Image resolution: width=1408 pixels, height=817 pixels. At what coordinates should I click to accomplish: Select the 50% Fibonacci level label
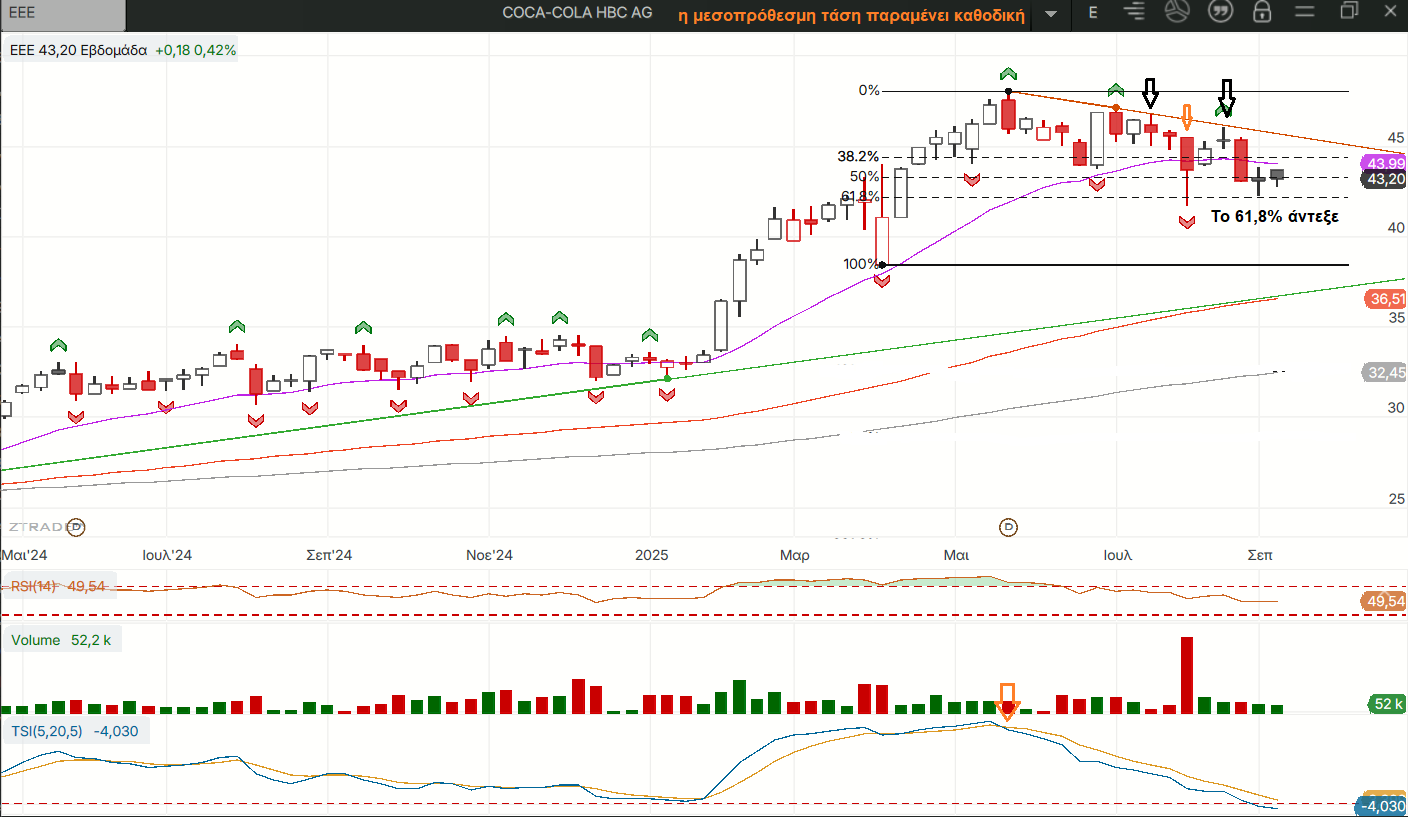point(865,176)
